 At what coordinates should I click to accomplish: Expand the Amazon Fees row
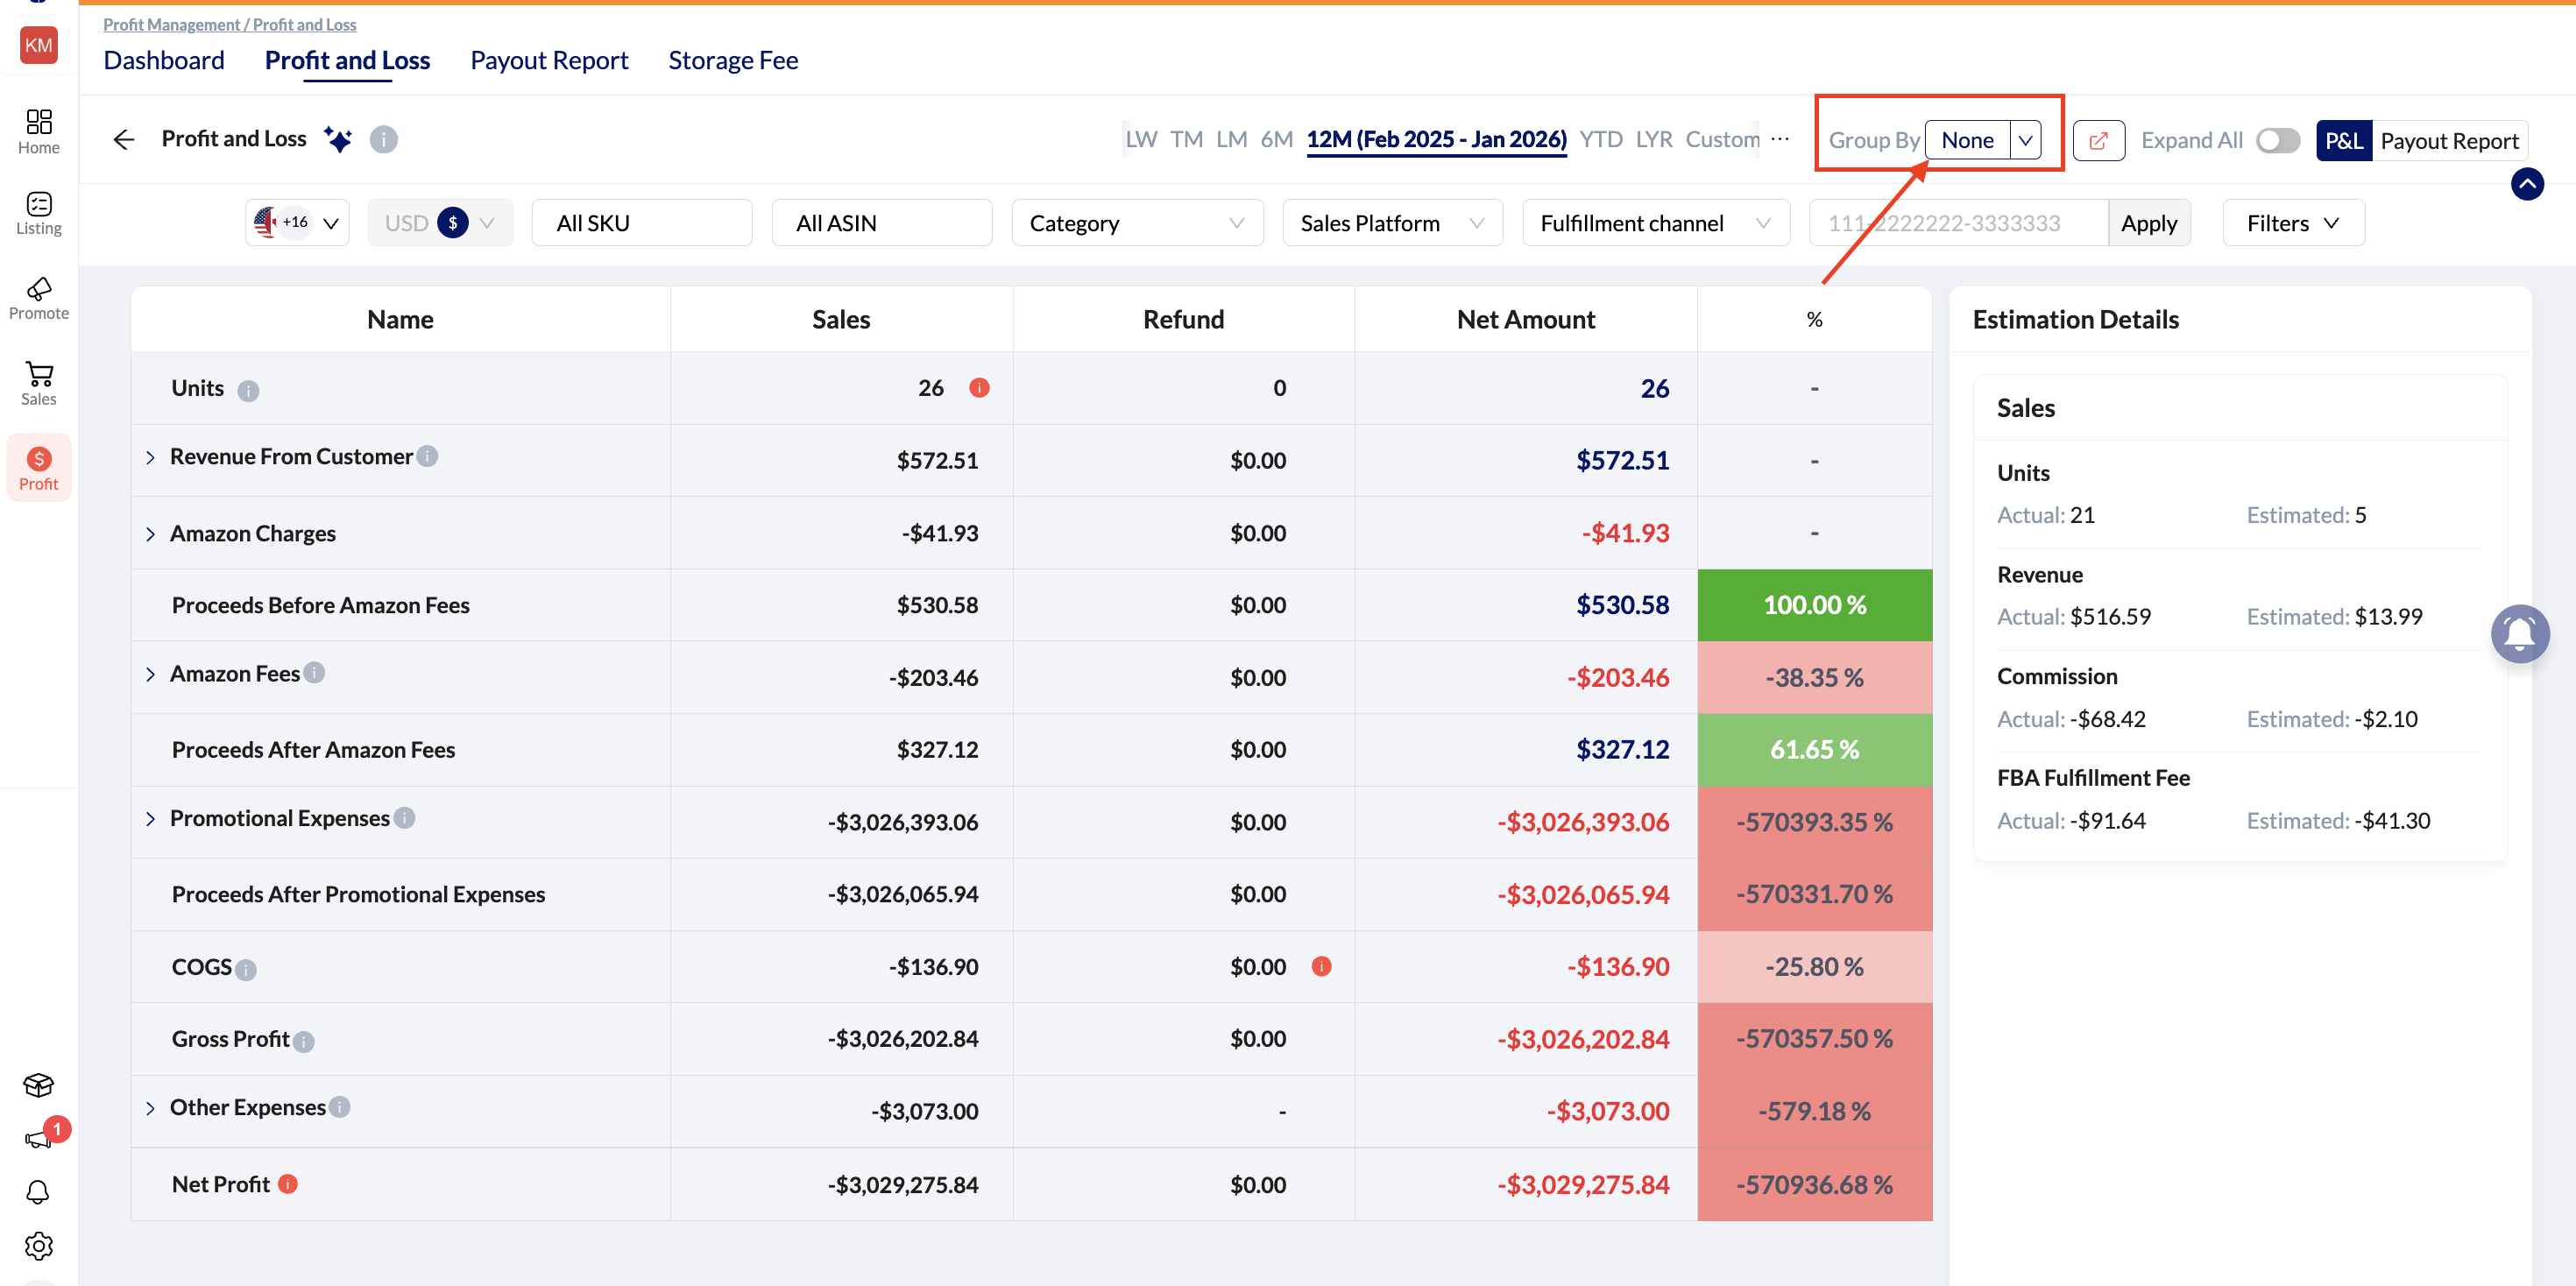point(151,675)
